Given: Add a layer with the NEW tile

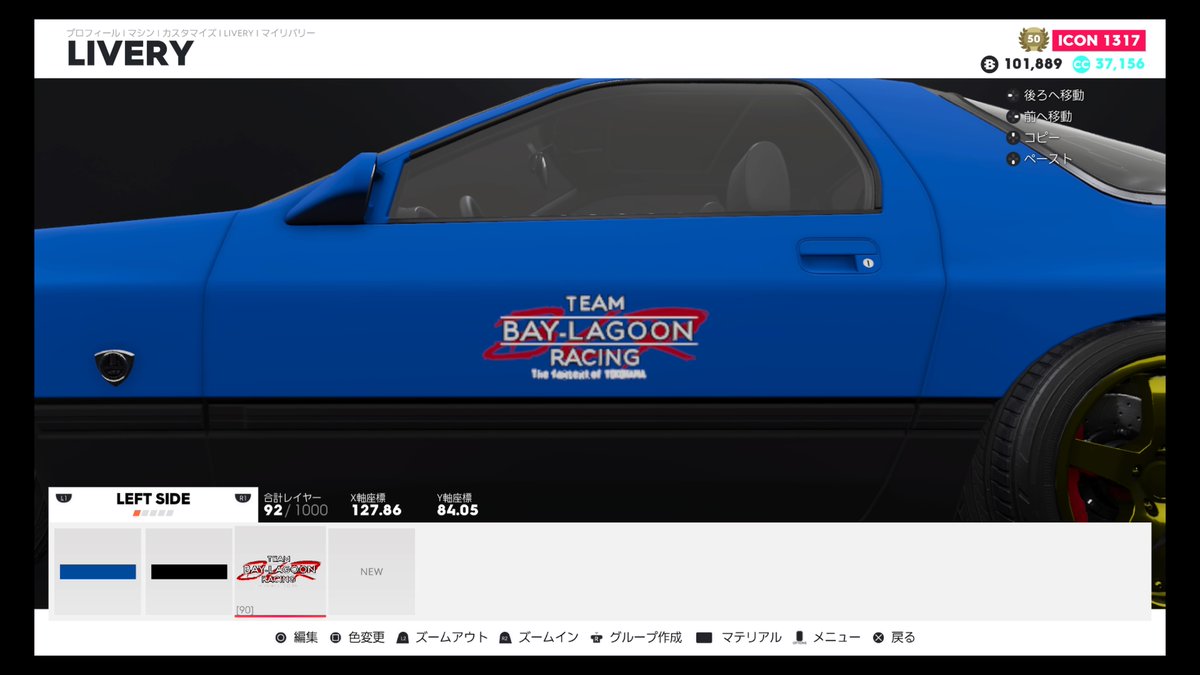Looking at the screenshot, I should tap(371, 571).
